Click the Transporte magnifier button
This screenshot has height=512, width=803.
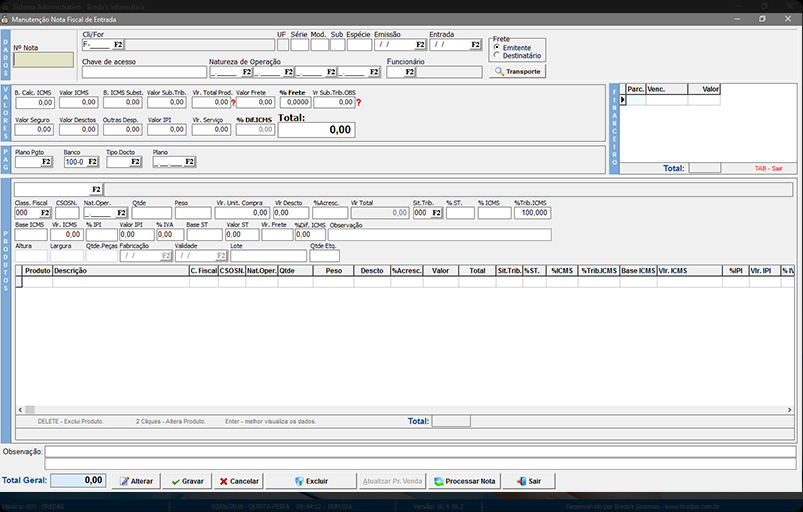point(518,72)
